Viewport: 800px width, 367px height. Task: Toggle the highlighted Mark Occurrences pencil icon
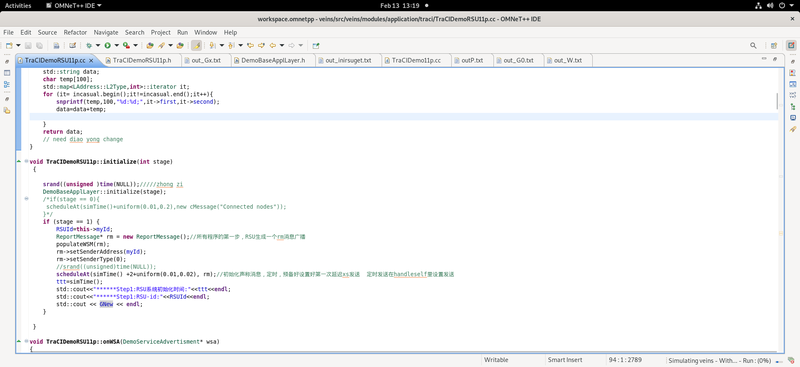[196, 45]
